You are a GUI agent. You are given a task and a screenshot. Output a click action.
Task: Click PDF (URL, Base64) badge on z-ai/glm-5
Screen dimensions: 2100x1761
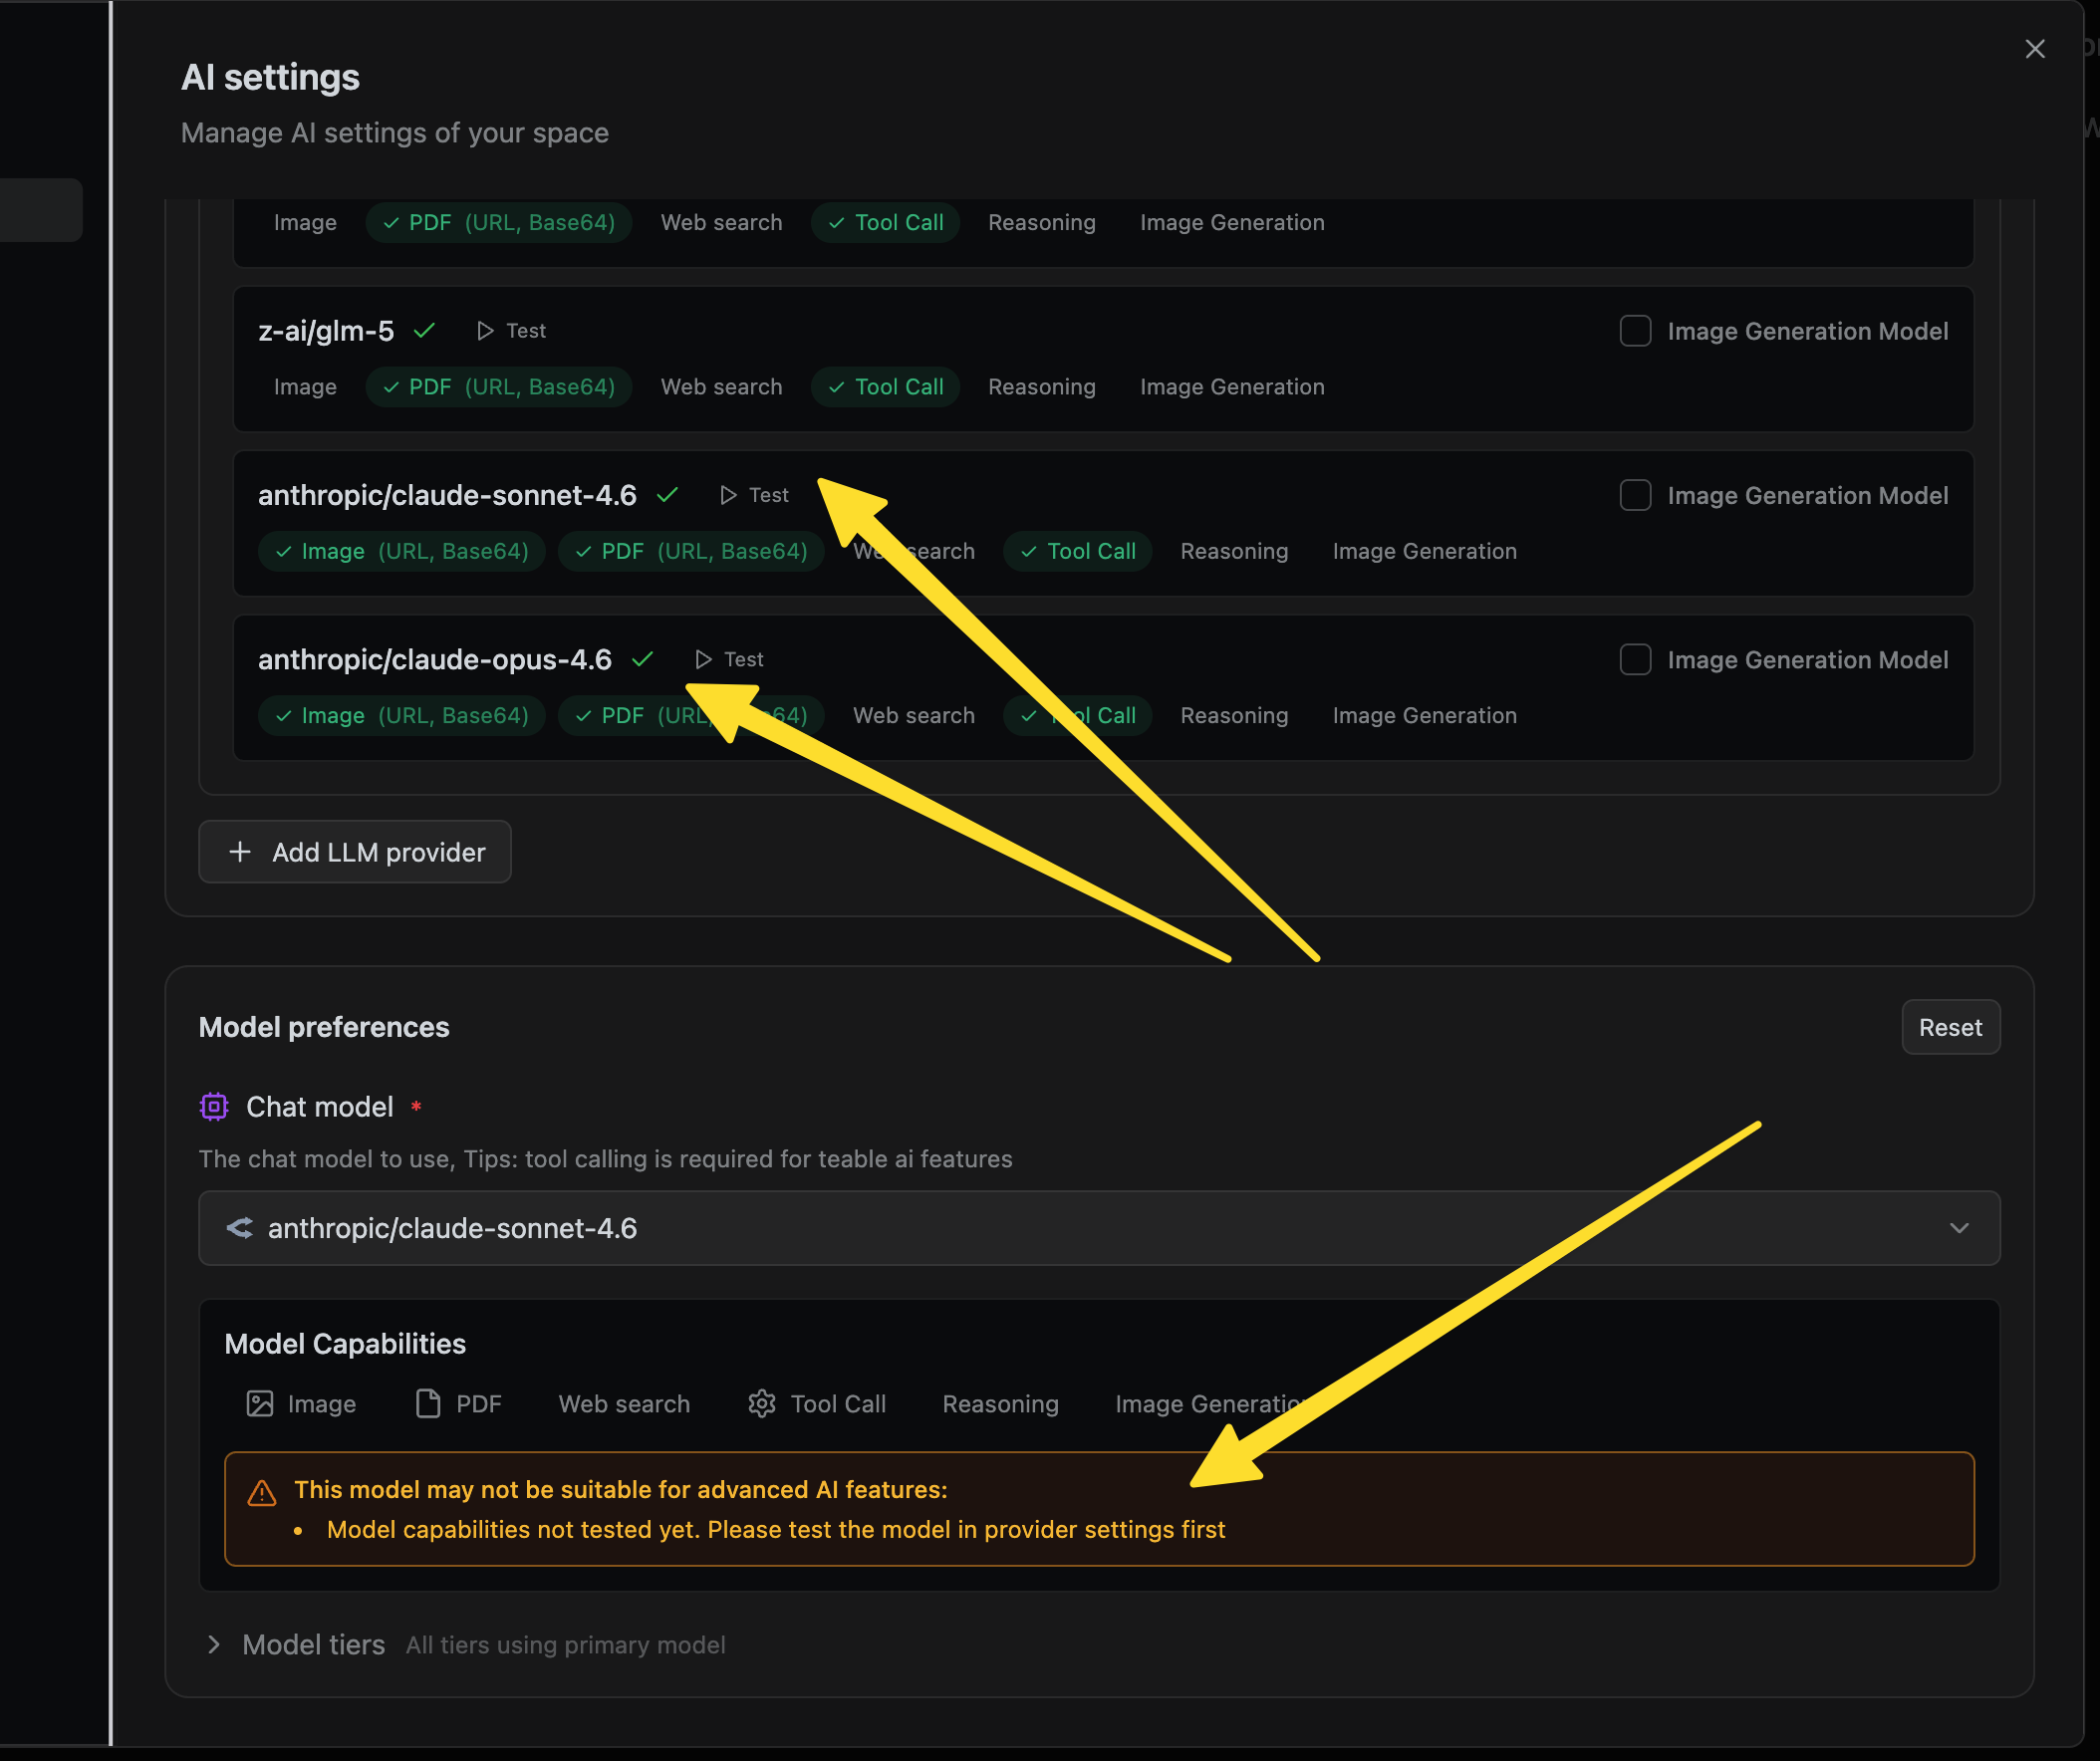click(x=498, y=387)
